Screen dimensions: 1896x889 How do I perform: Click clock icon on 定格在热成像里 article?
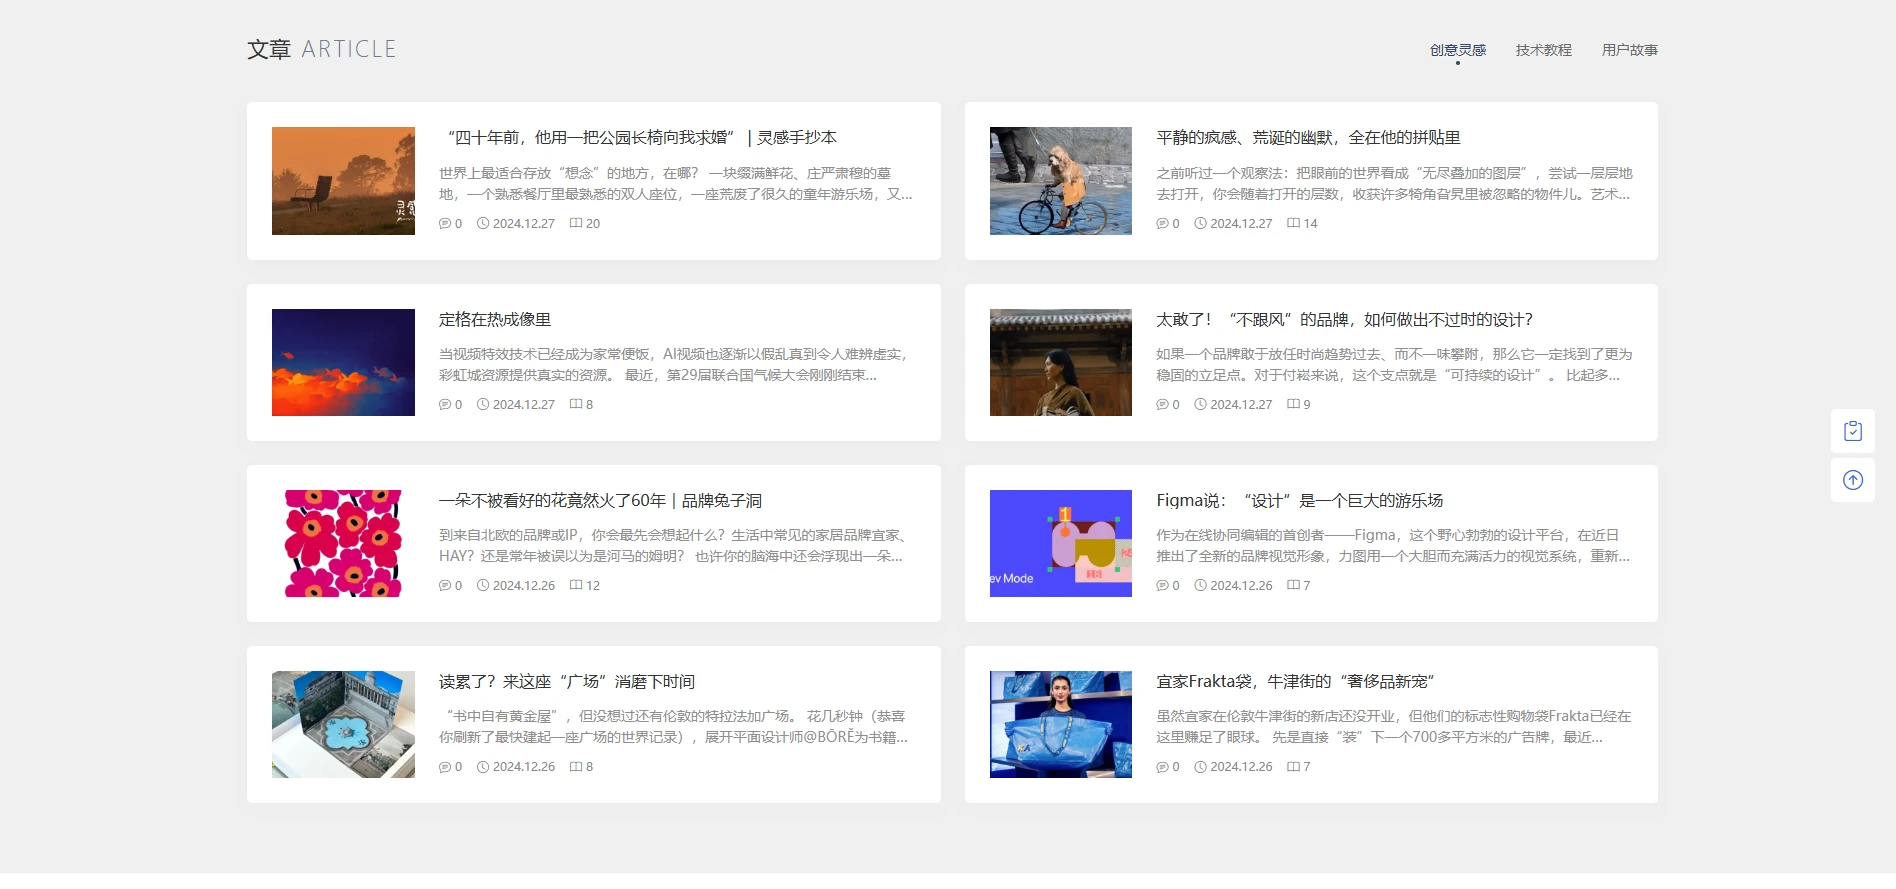483,405
